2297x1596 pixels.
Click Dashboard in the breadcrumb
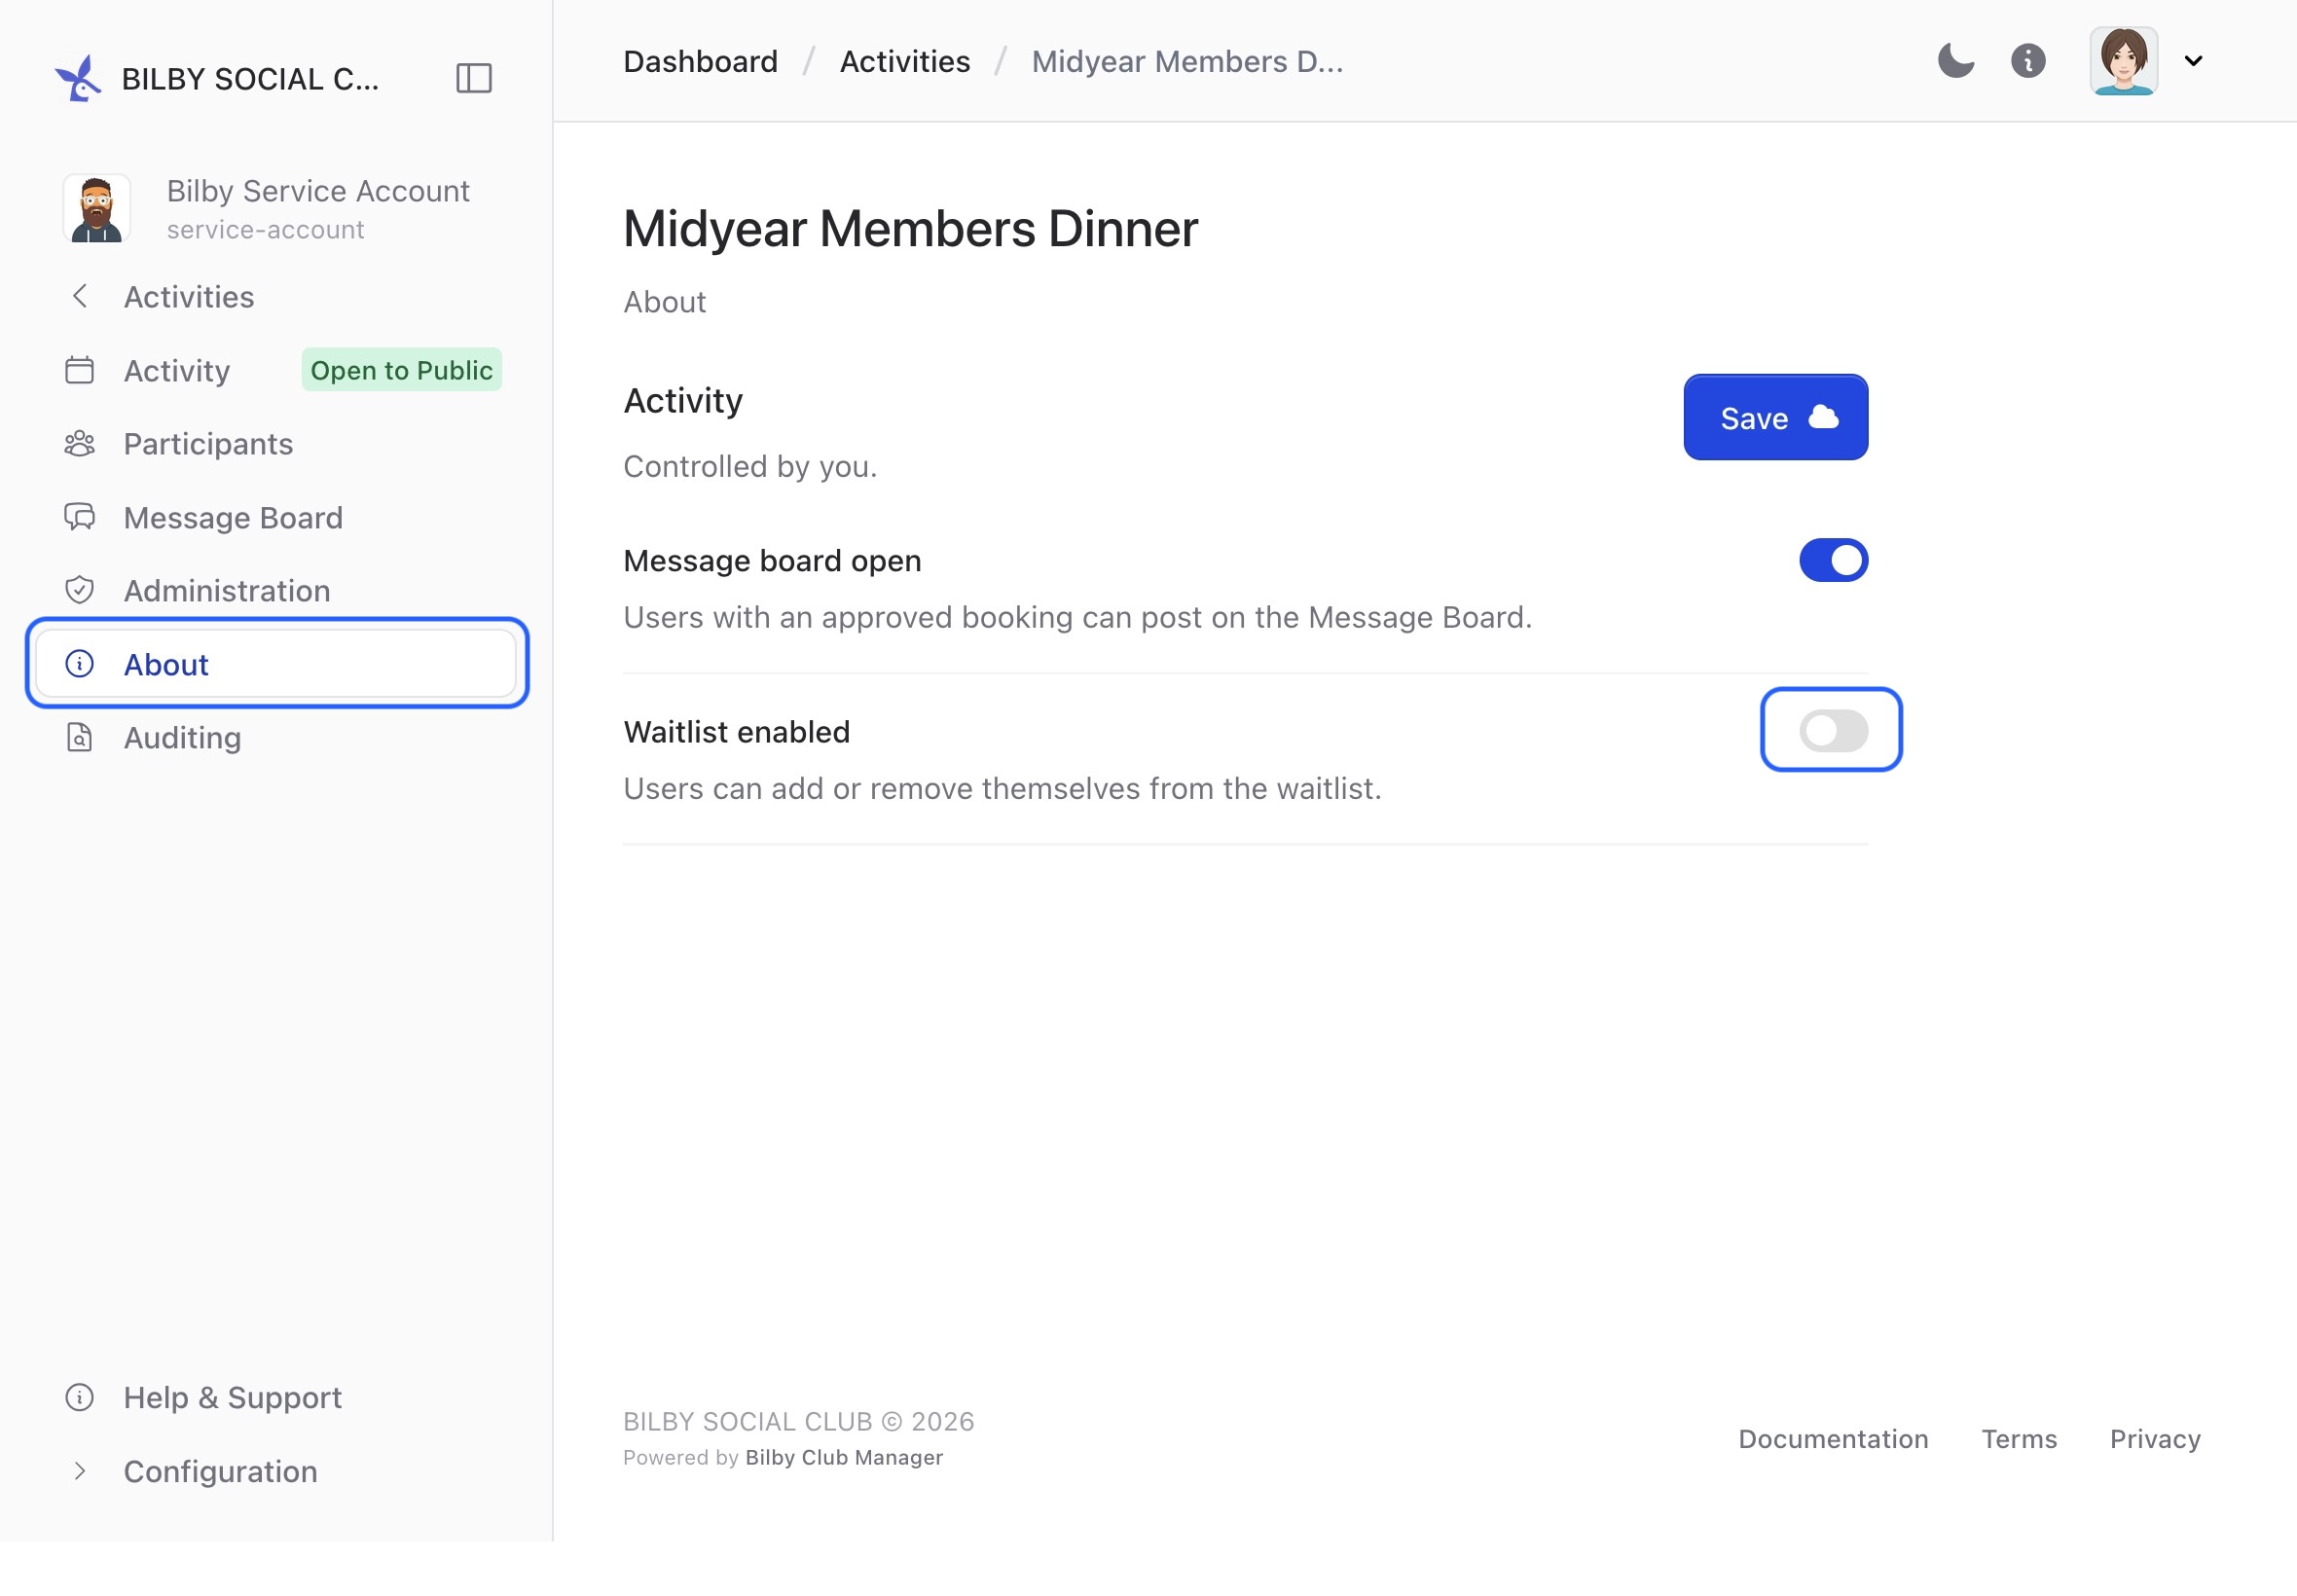(x=700, y=61)
